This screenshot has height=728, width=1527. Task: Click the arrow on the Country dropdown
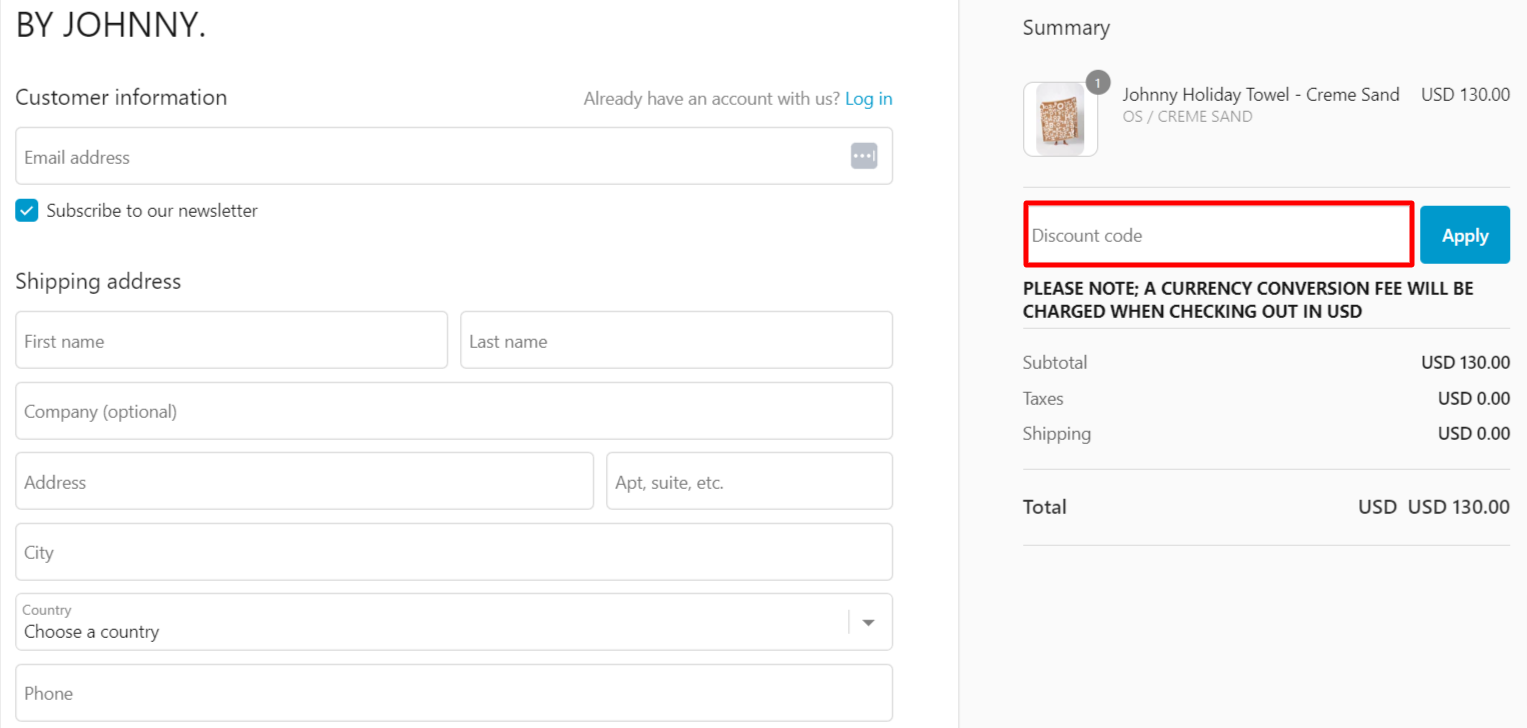pyautogui.click(x=868, y=622)
